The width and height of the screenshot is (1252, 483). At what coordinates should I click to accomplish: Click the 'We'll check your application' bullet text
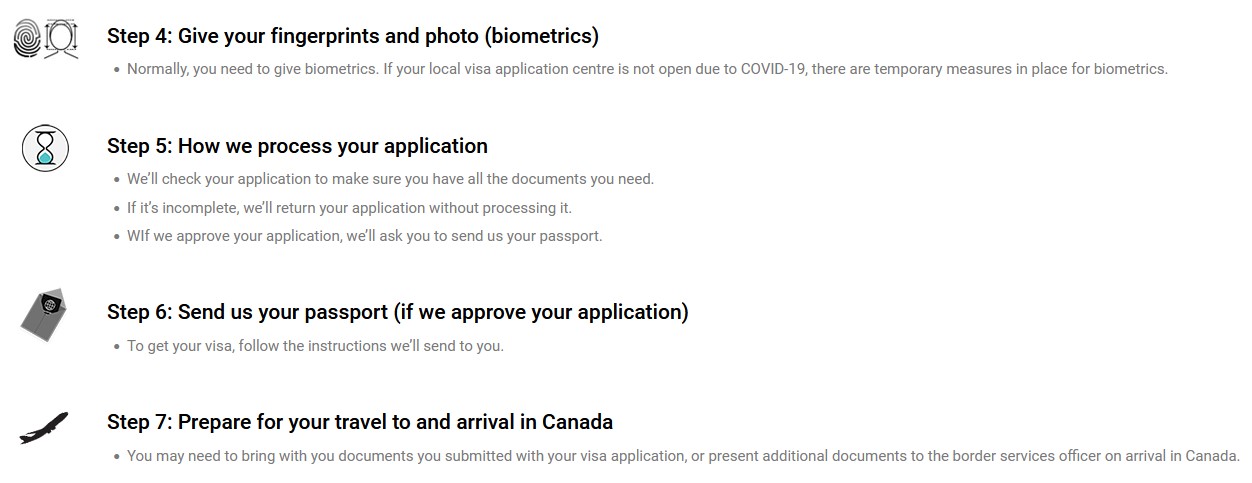[390, 179]
